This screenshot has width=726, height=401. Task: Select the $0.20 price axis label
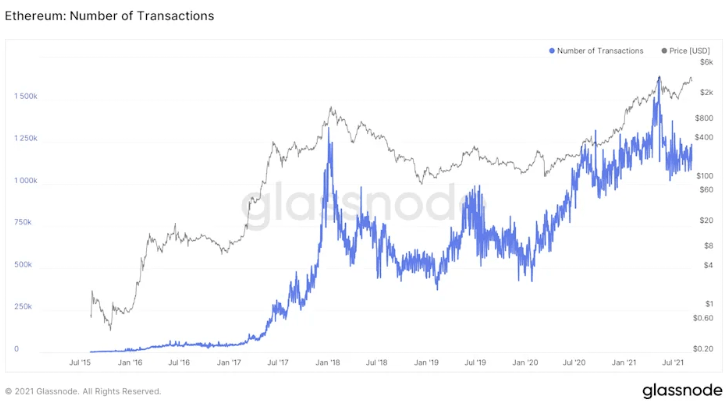(703, 349)
